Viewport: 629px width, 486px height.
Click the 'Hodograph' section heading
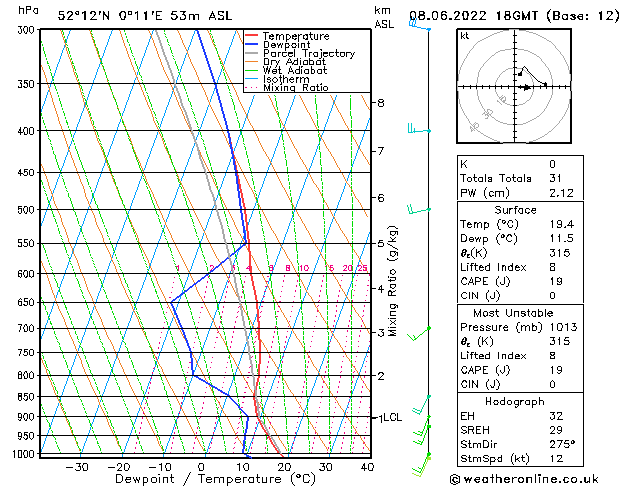515,402
